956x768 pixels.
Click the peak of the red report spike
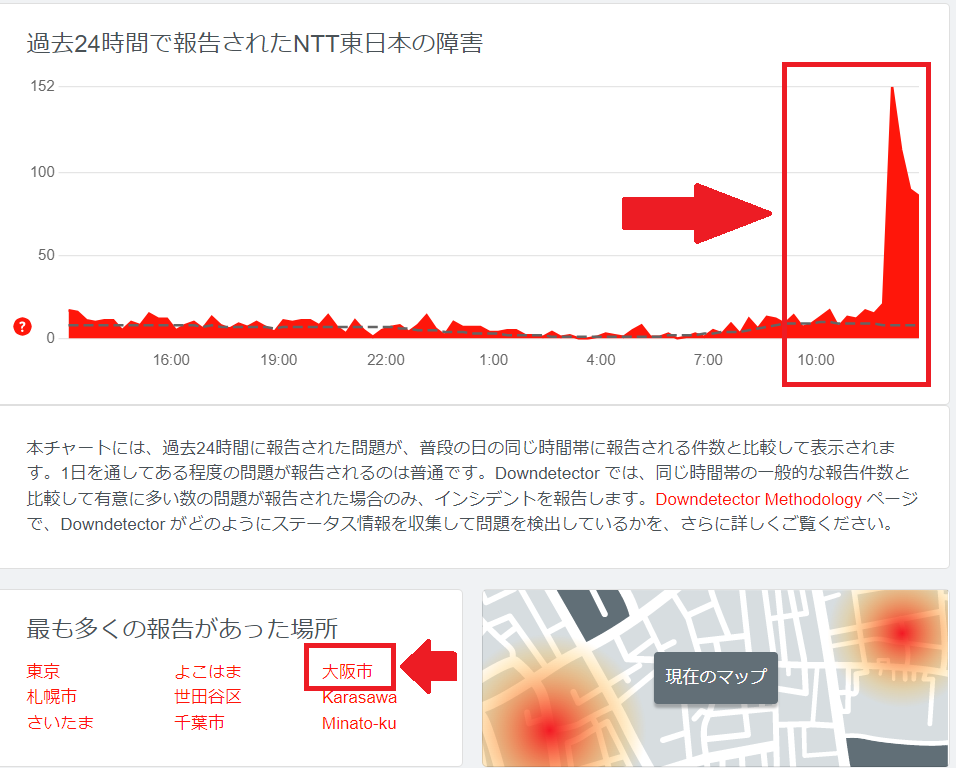pos(892,90)
